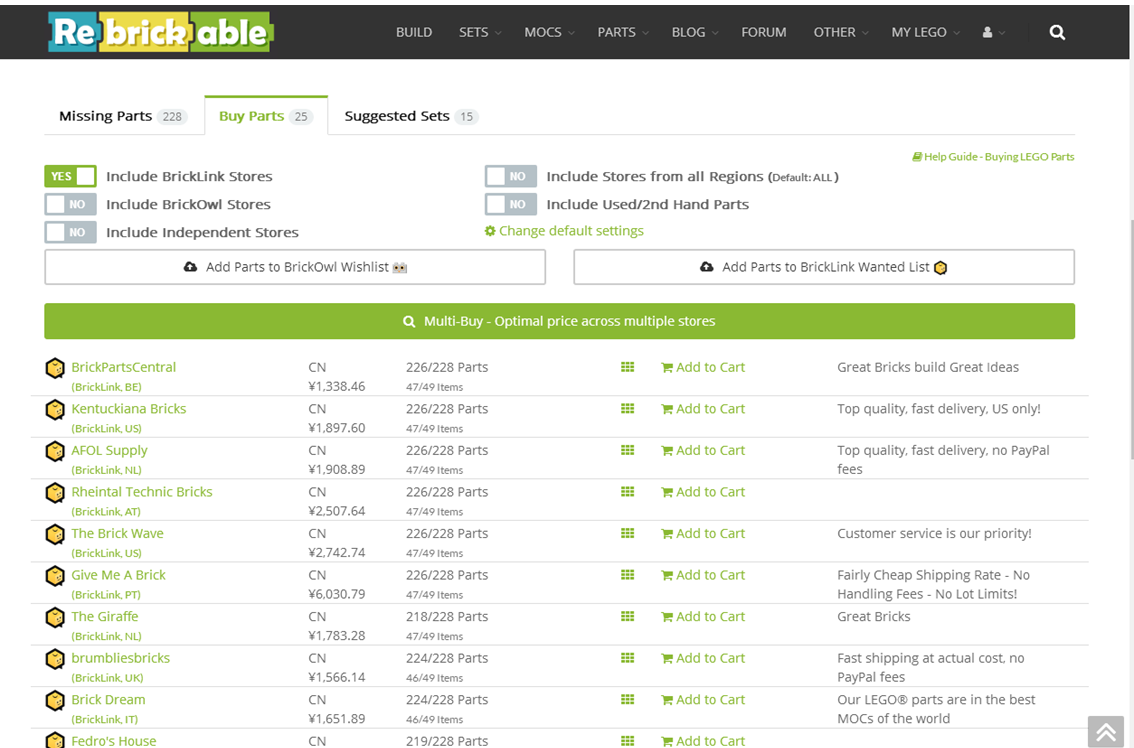This screenshot has height=748, width=1134.
Task: Click BrickLink icon beside Give Me A Brick
Action: pyautogui.click(x=55, y=576)
